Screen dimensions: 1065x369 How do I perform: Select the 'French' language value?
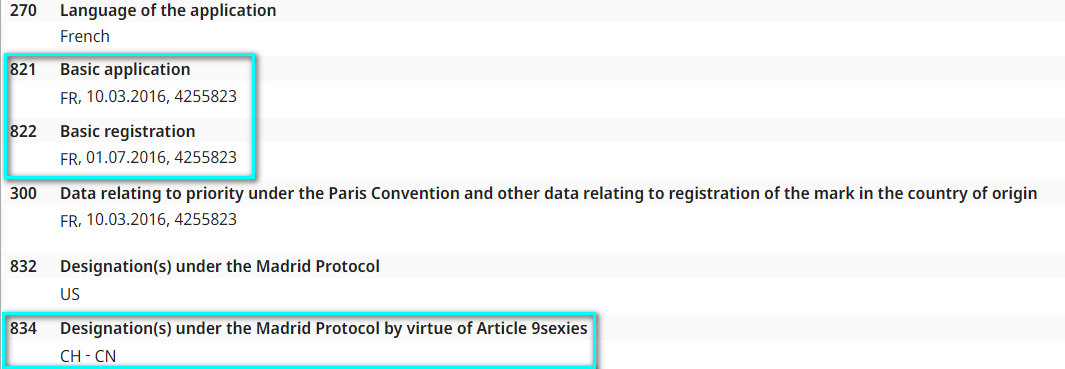point(84,36)
